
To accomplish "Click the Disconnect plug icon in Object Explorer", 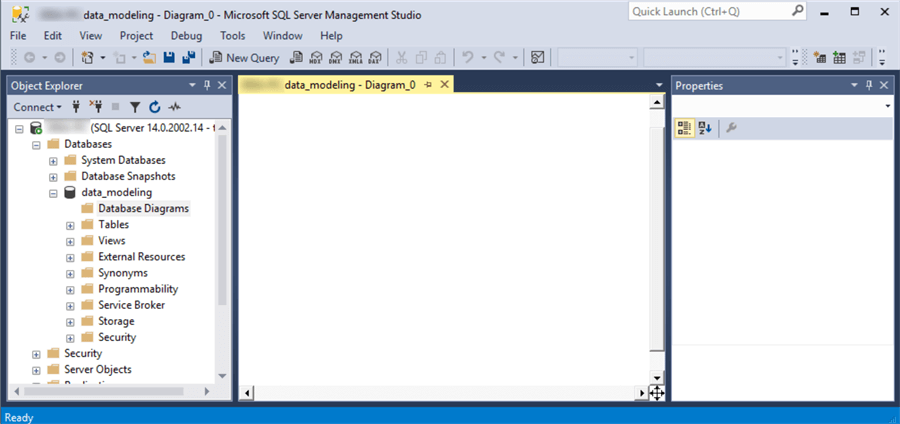I will pyautogui.click(x=95, y=107).
